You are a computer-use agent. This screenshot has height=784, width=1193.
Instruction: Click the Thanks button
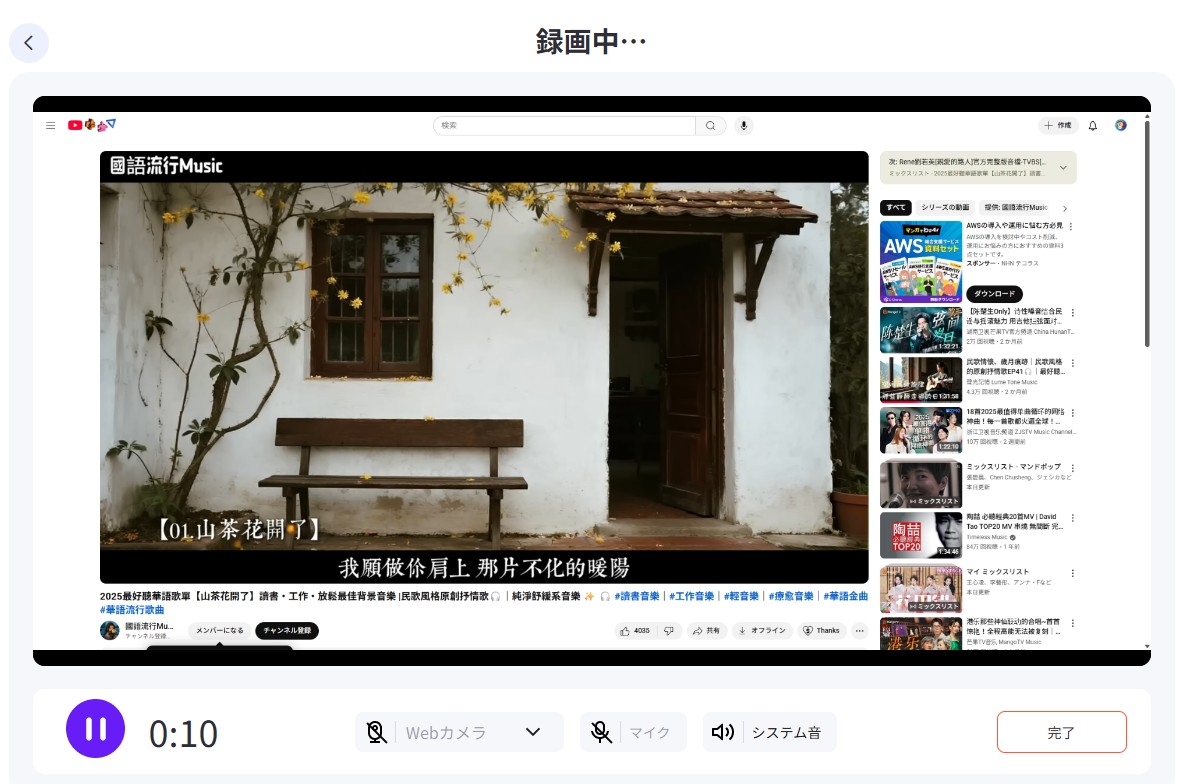pos(822,630)
